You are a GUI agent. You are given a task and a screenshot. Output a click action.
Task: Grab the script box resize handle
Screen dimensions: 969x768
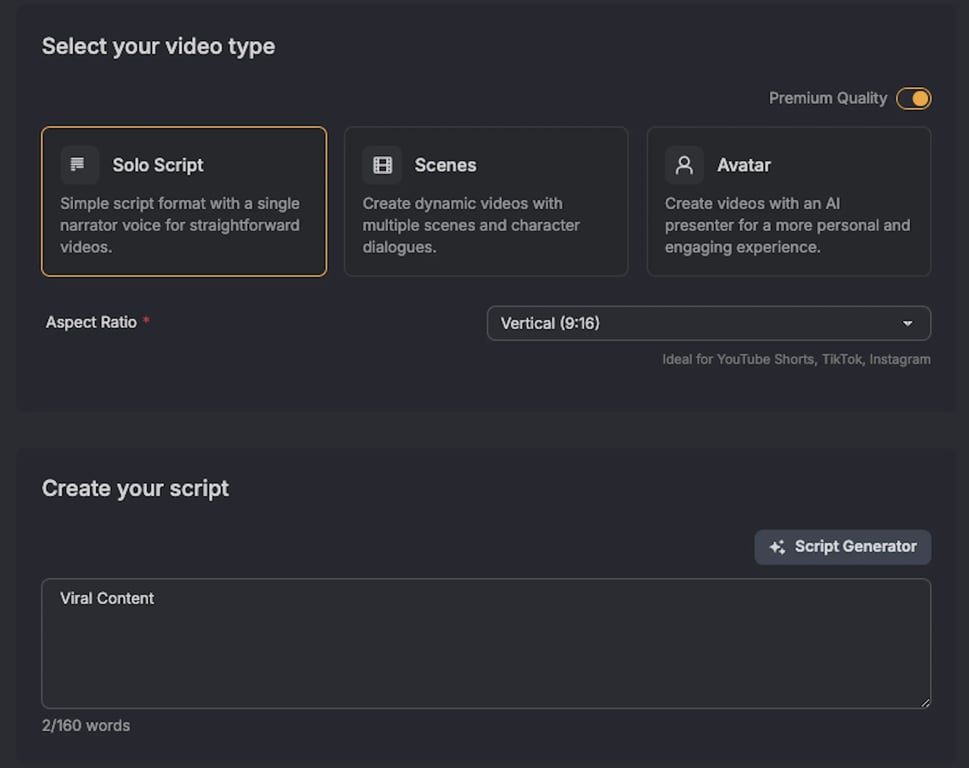click(925, 702)
